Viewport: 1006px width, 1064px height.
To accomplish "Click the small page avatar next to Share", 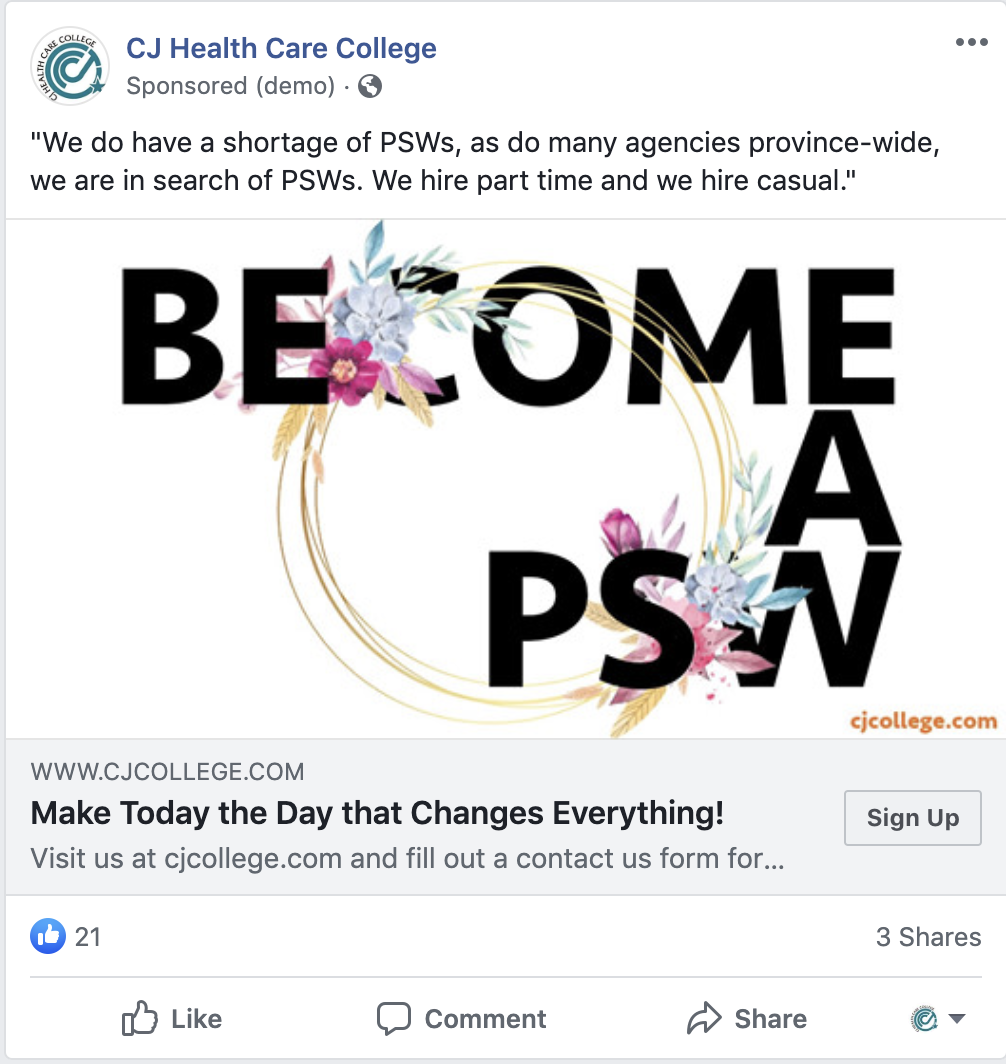I will click(x=925, y=1019).
